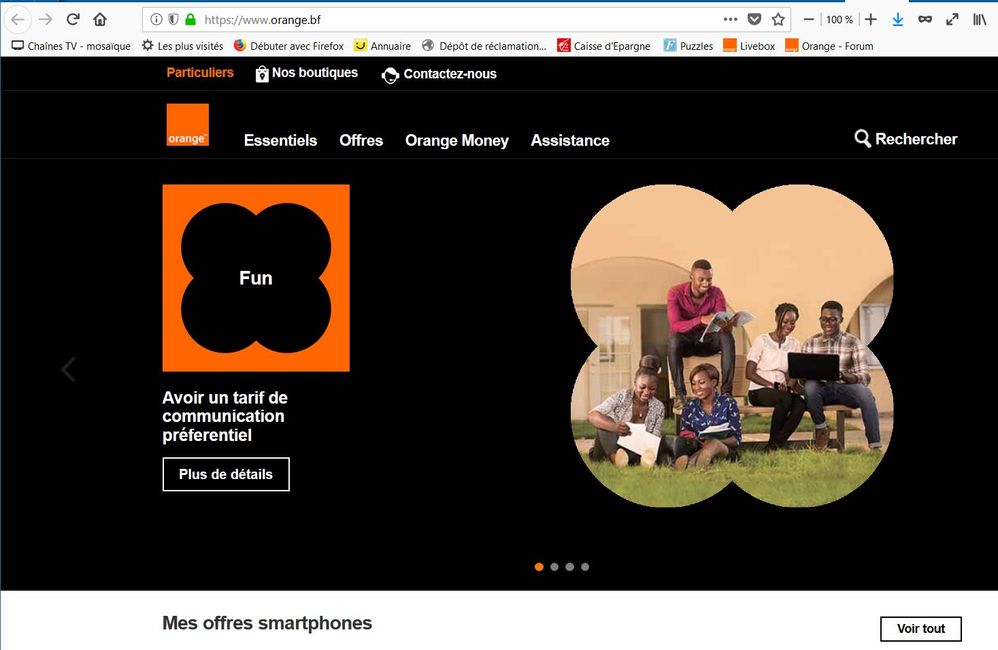
Task: Enter full screen mode
Action: [x=952, y=20]
